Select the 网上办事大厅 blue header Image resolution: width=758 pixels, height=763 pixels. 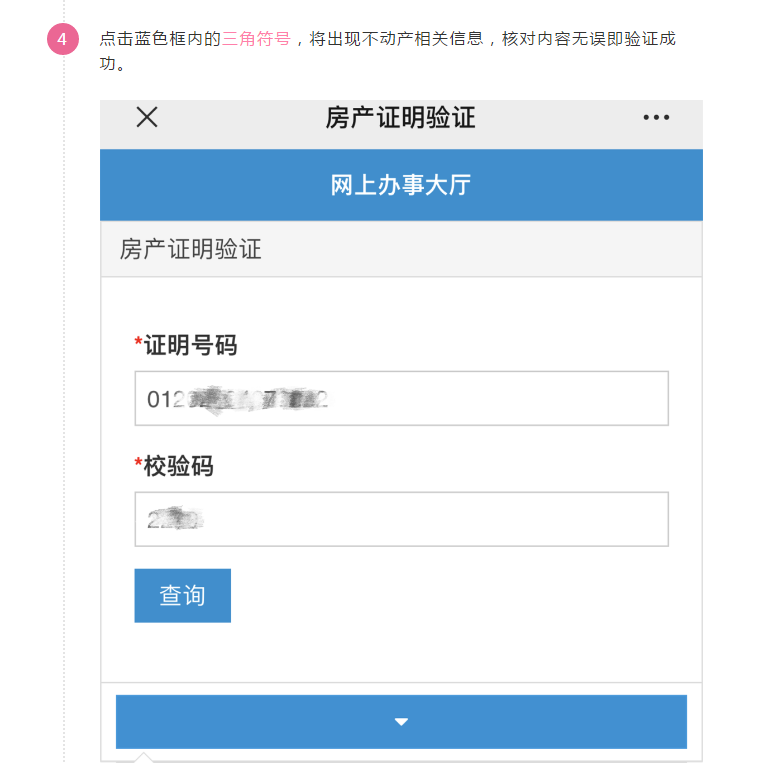401,185
